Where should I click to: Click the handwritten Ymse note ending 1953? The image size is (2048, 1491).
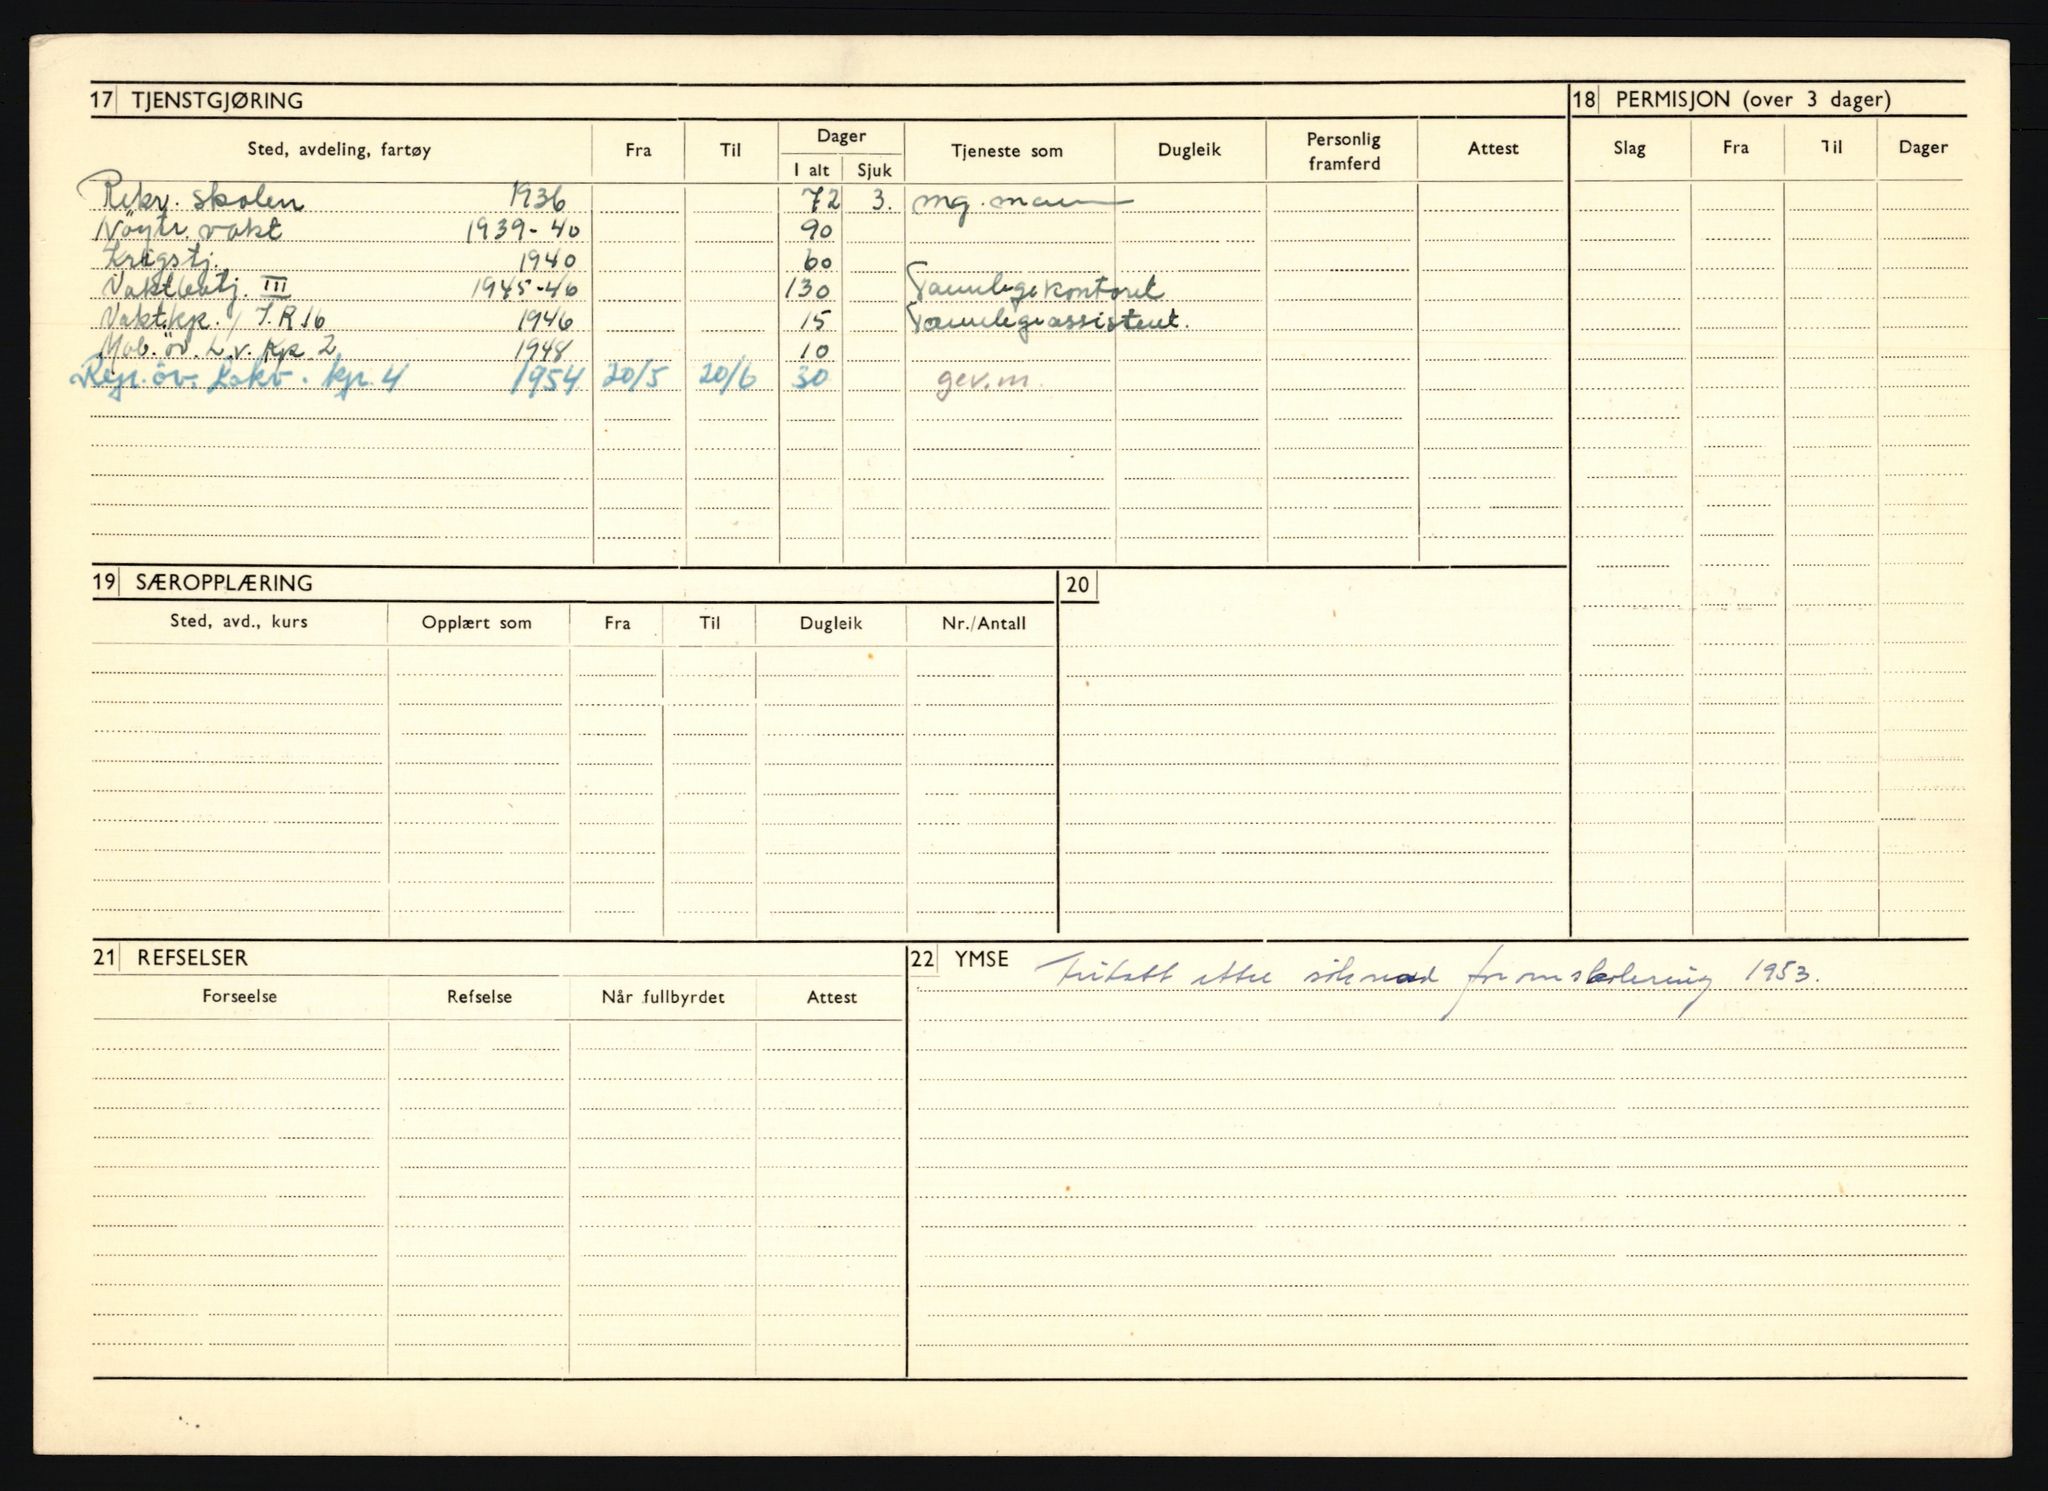1428,976
